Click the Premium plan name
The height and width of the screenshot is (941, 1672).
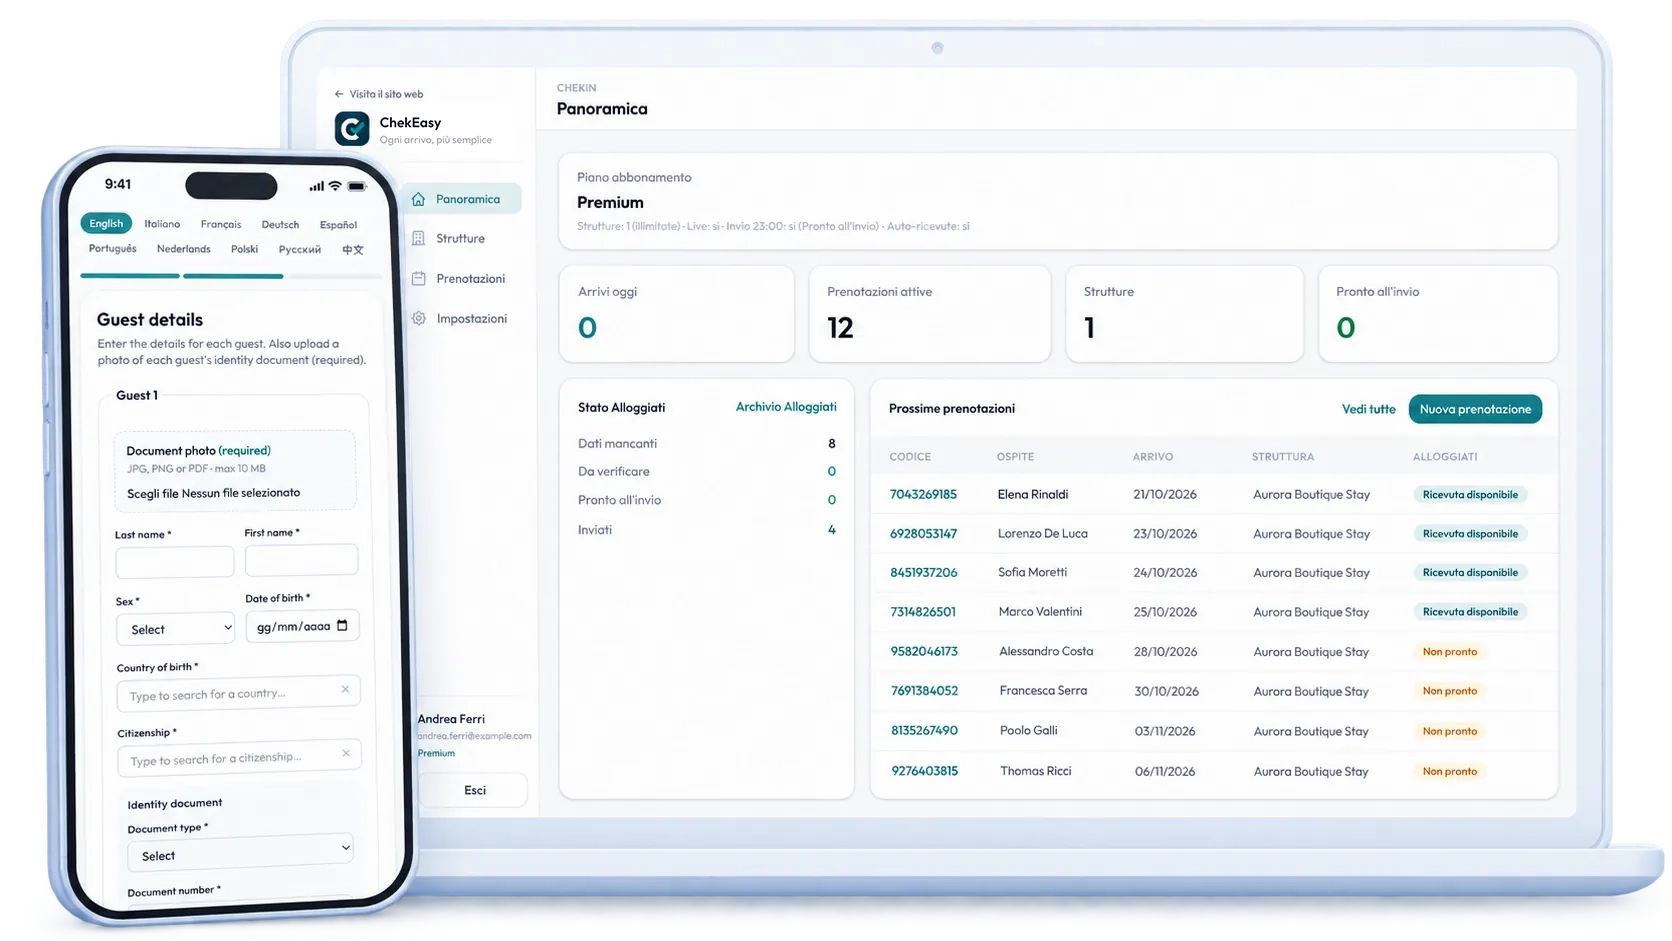pyautogui.click(x=610, y=202)
